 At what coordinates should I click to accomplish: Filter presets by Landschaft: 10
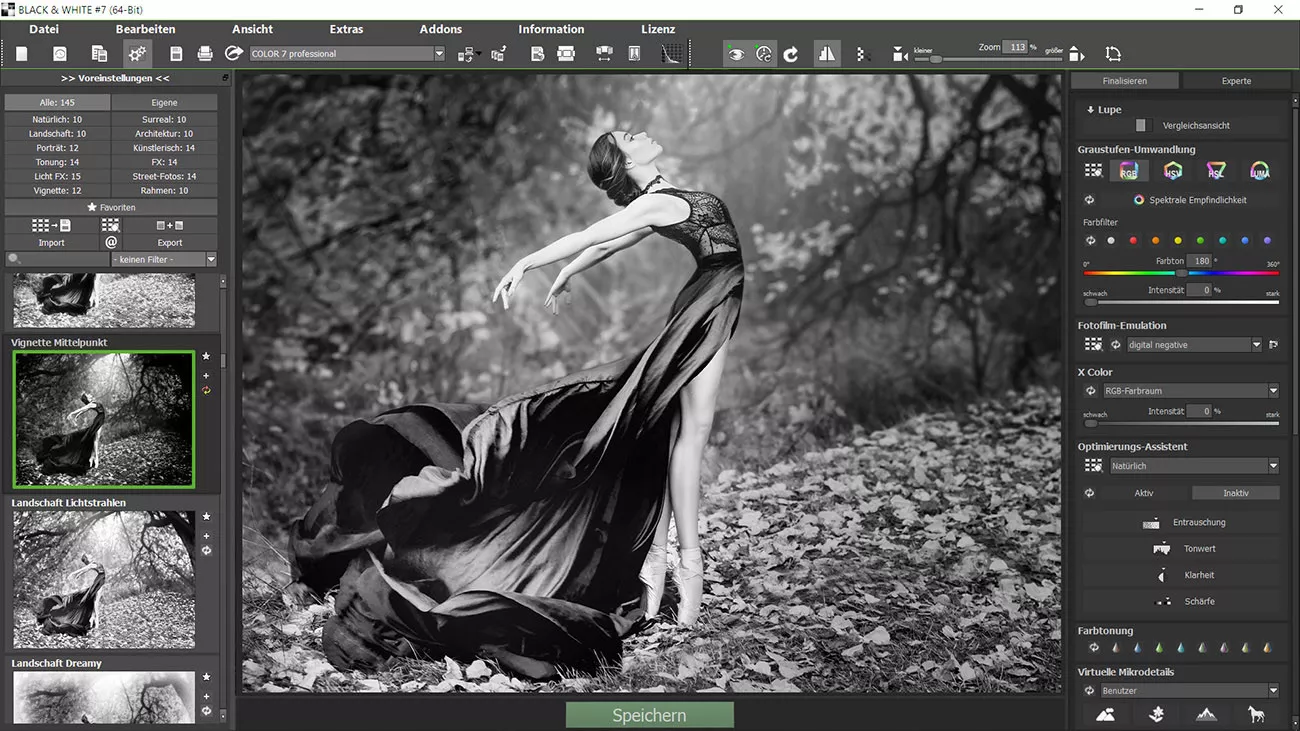57,134
